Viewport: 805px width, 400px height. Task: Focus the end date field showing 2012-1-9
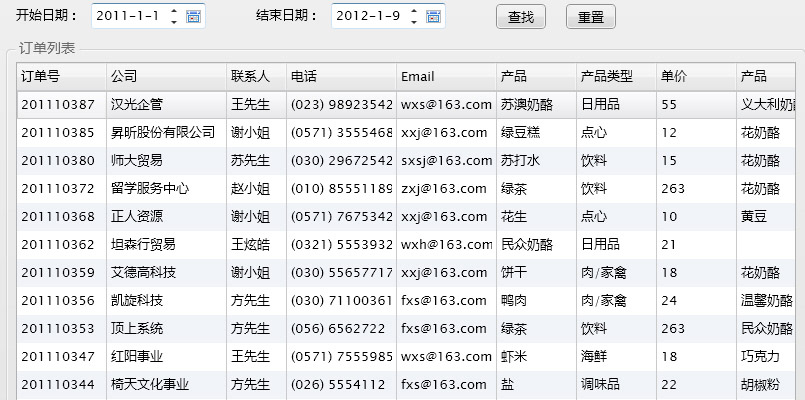368,17
